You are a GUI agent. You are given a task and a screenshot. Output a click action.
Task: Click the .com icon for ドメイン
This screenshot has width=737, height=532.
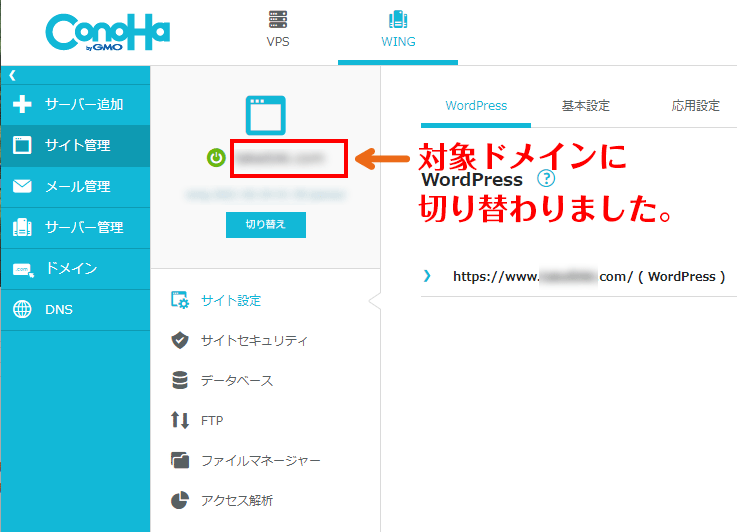(23, 270)
